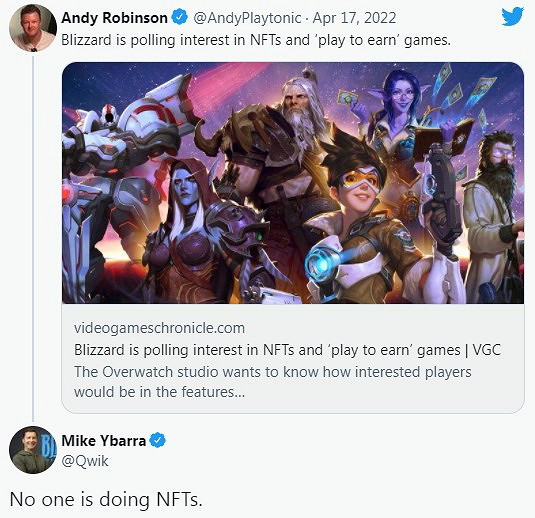Open Mike Ybarra's profile avatar
The height and width of the screenshot is (518, 535).
pos(33,450)
